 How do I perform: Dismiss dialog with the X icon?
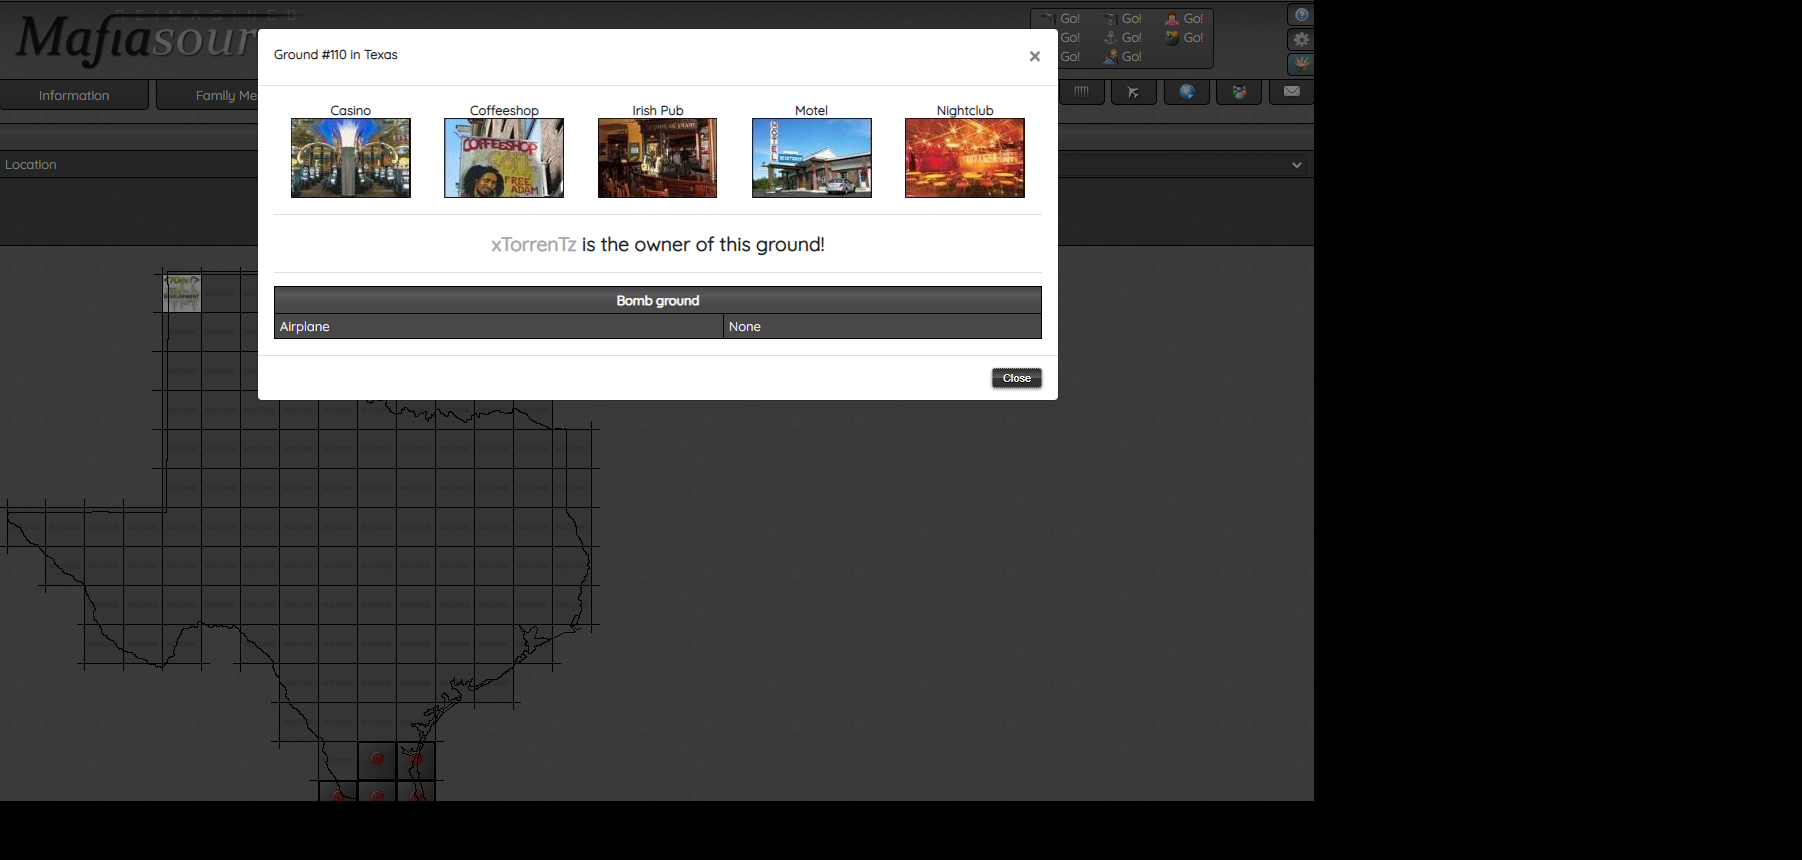[x=1034, y=56]
